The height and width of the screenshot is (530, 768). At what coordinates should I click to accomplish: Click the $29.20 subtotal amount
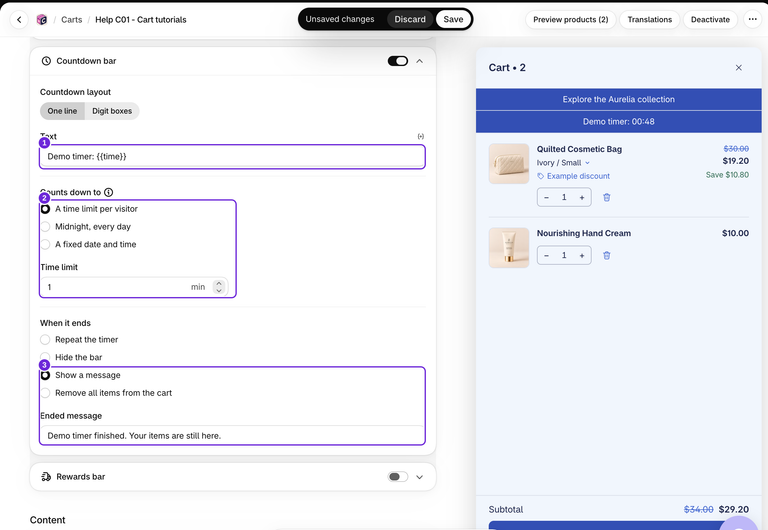[734, 509]
